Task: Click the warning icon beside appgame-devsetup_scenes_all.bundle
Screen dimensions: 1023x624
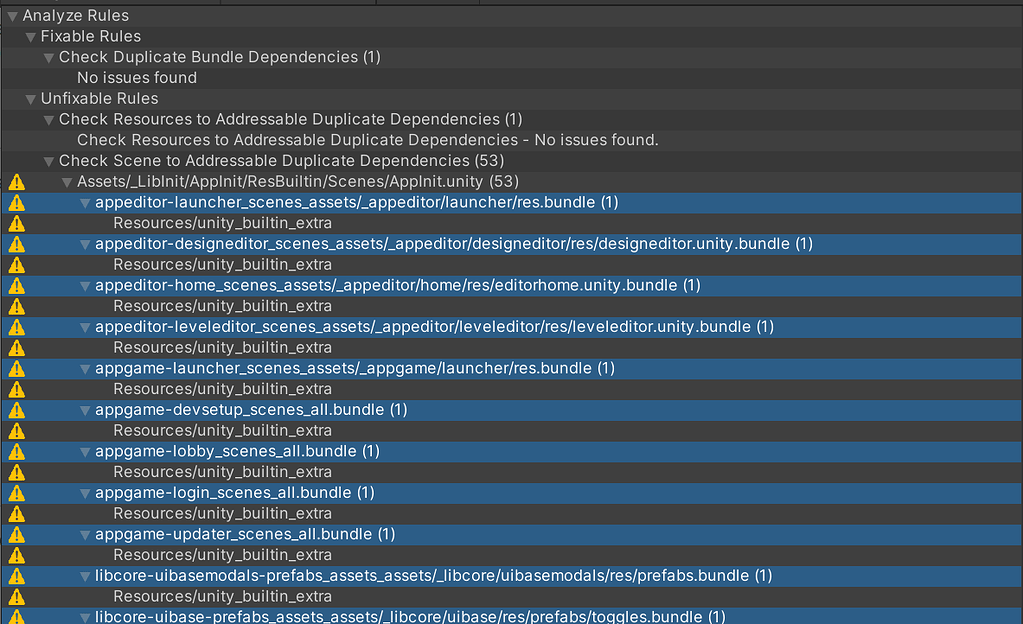Action: click(15, 409)
